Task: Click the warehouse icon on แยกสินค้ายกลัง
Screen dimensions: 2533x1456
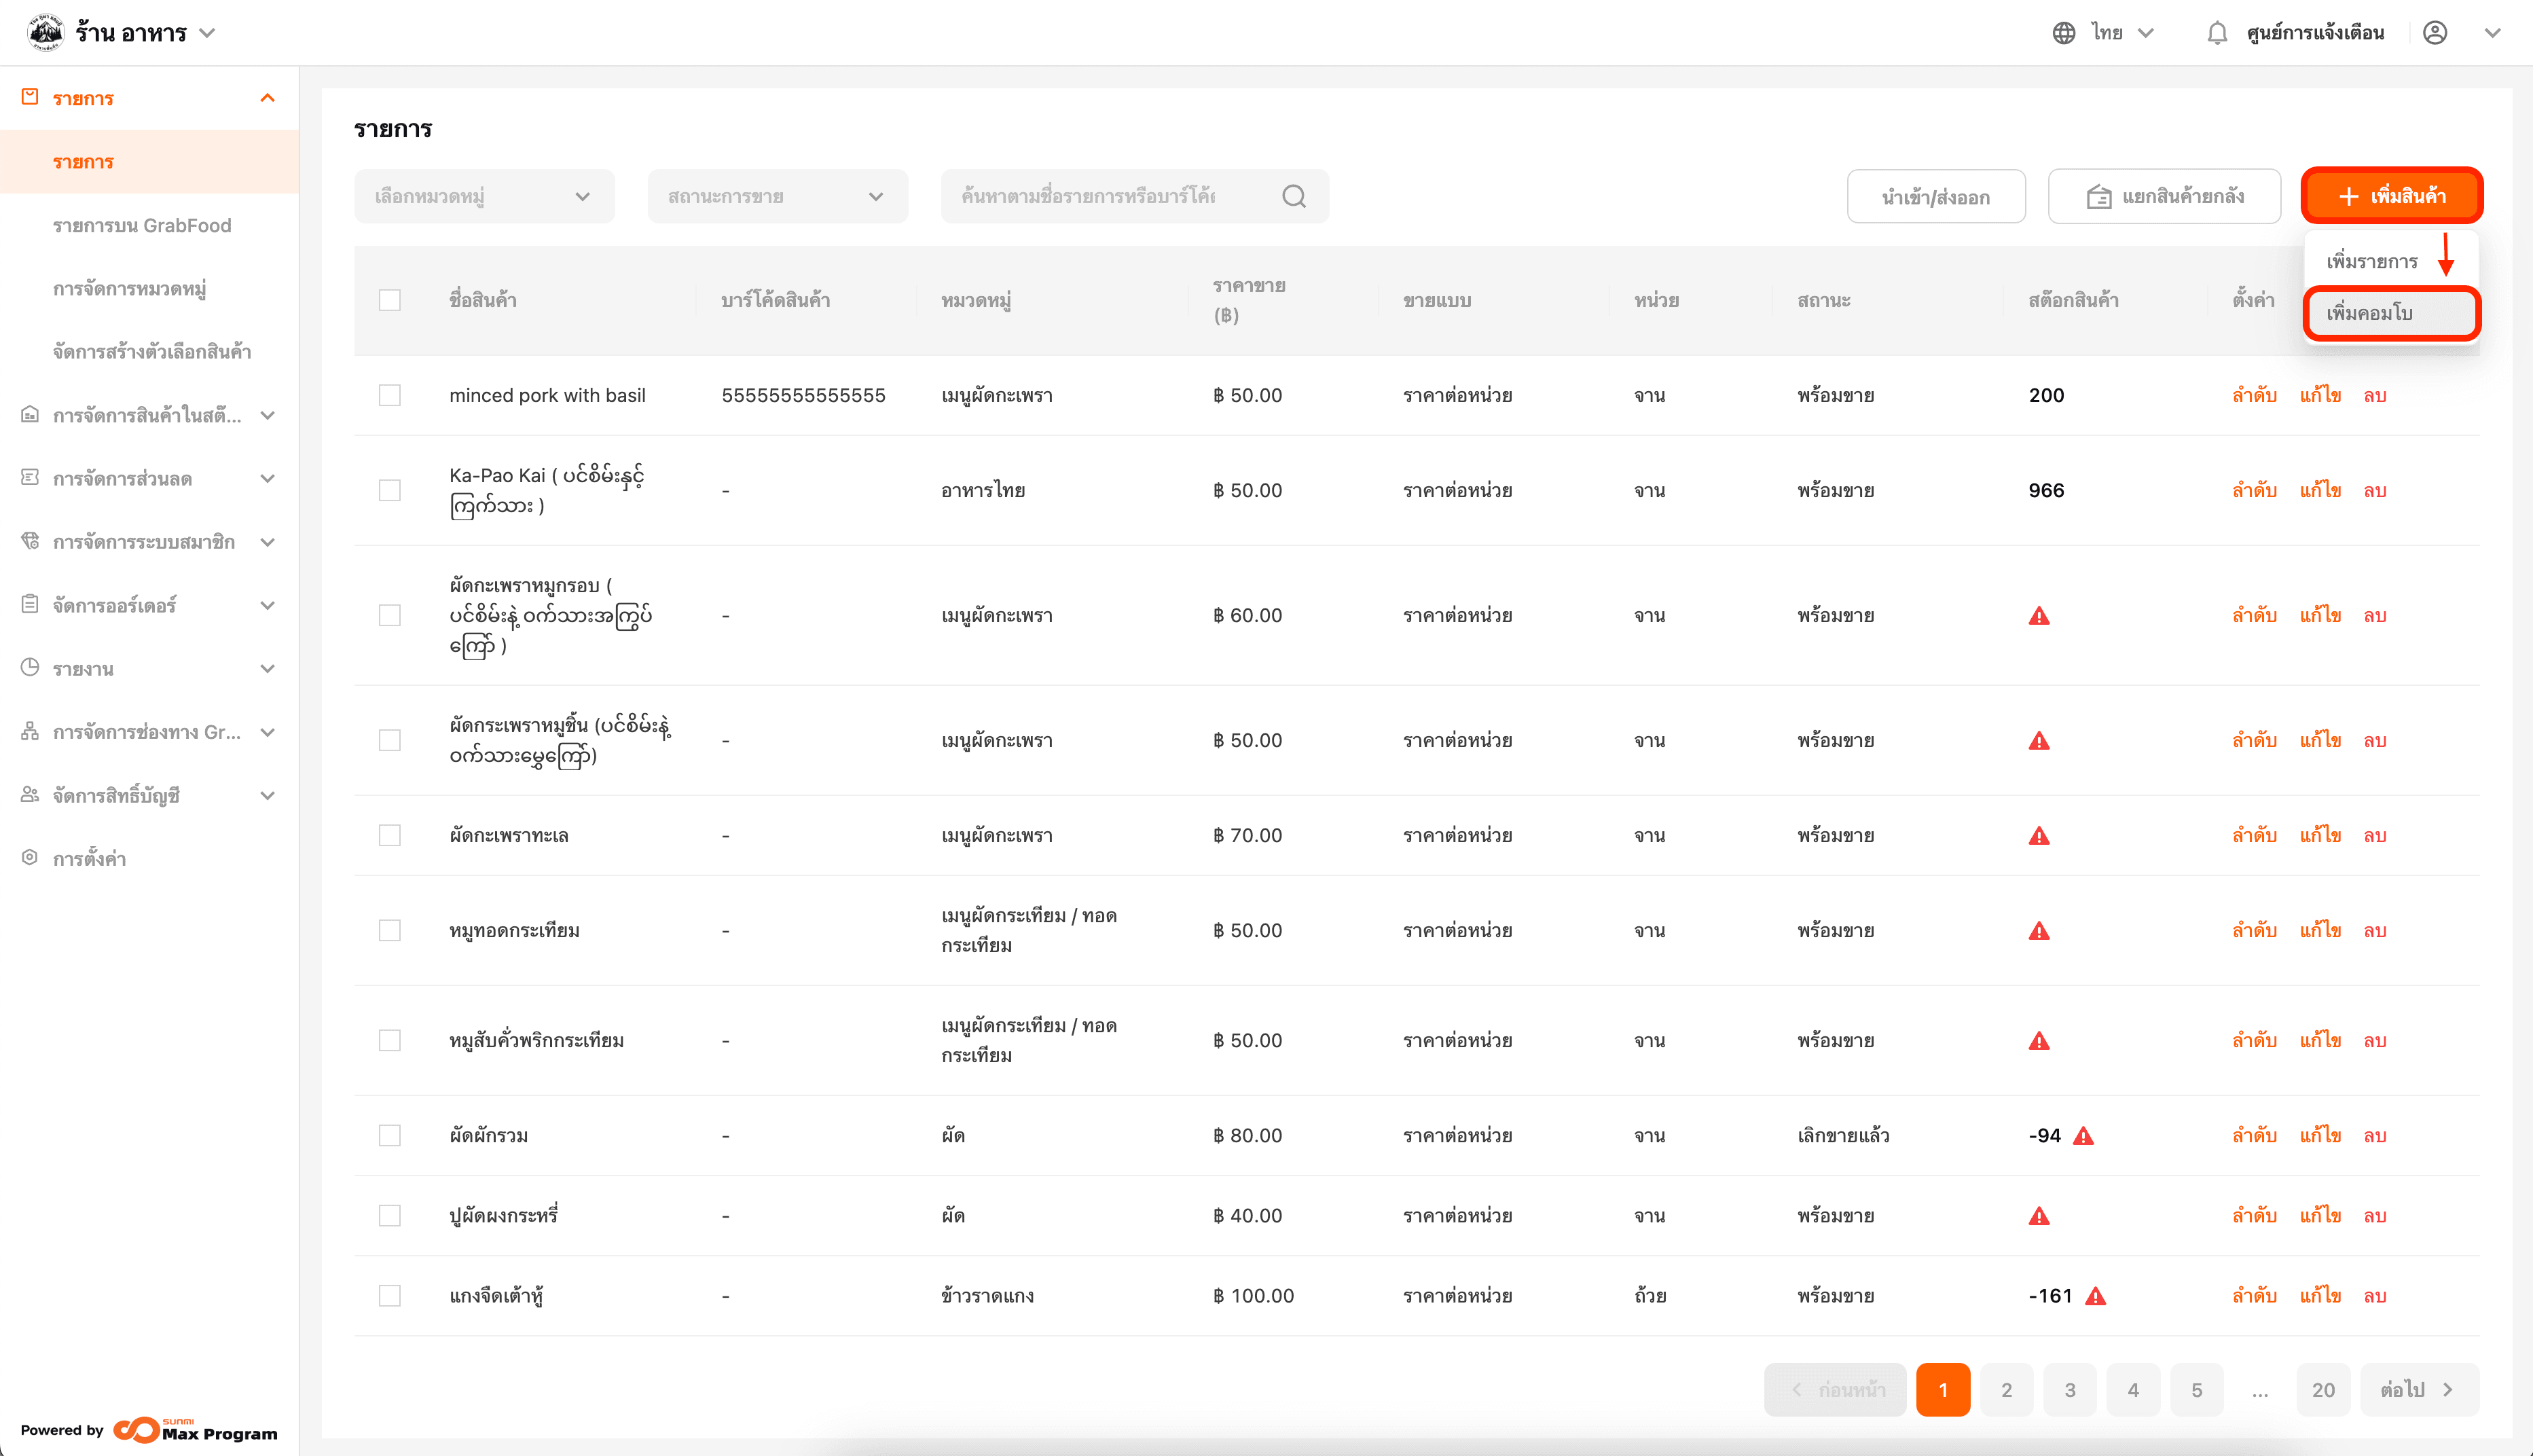Action: click(2098, 197)
